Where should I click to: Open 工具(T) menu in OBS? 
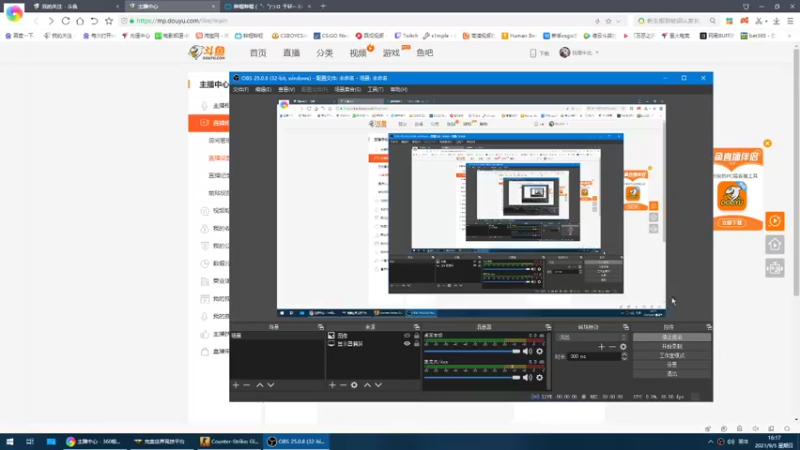click(376, 89)
